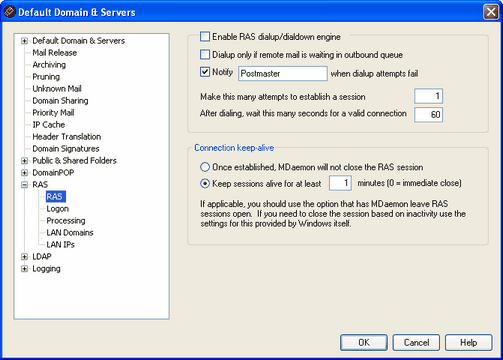
Task: Click 'Connection keep-alive' group label
Action: point(234,148)
